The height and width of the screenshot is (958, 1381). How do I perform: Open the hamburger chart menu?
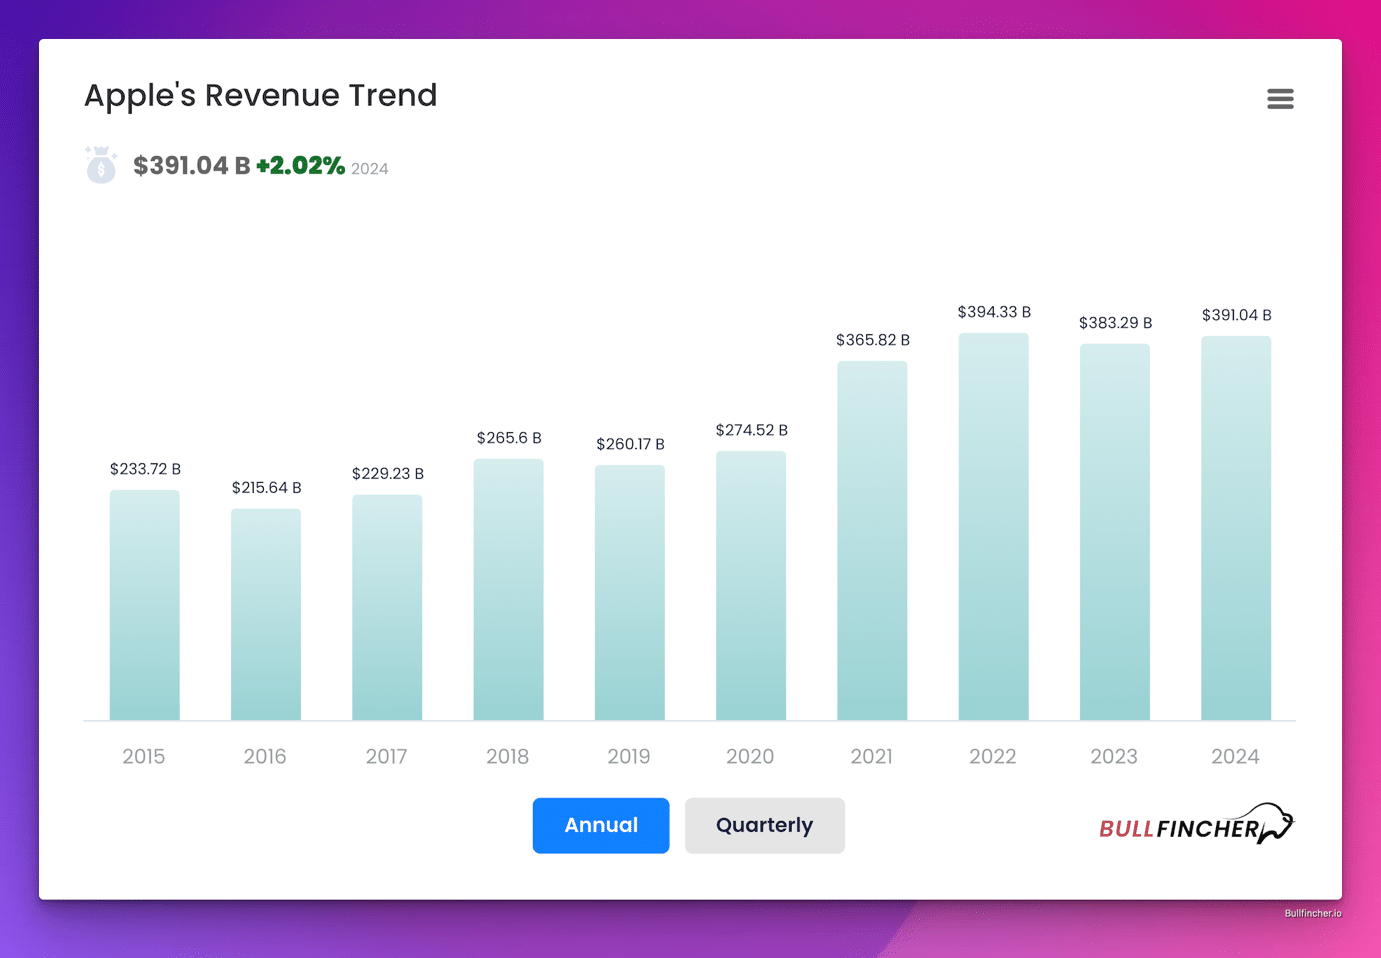tap(1280, 99)
